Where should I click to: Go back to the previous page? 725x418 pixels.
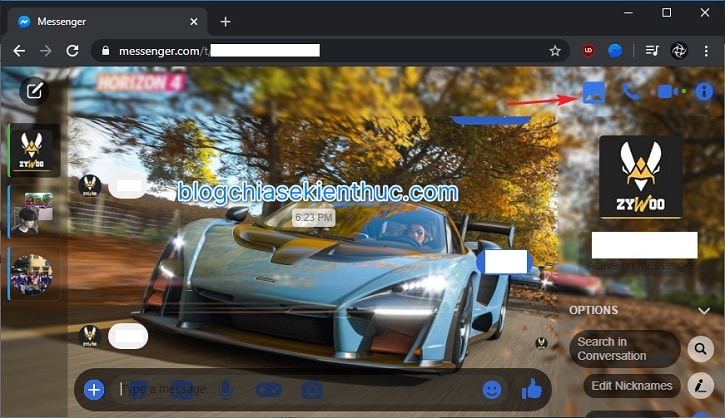(19, 51)
